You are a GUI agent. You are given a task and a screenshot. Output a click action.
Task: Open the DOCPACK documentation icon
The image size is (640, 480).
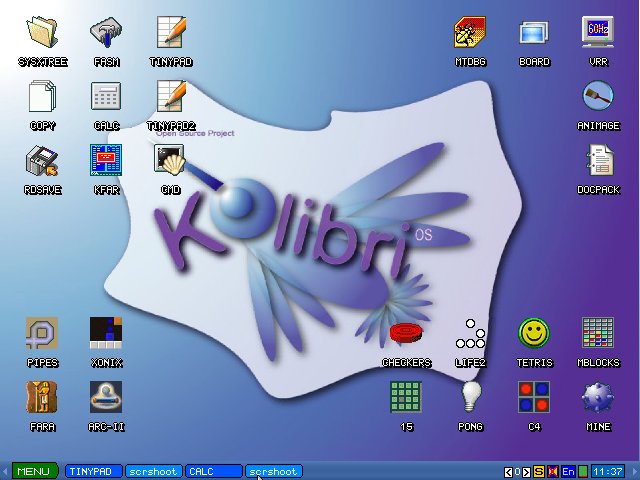[x=598, y=160]
